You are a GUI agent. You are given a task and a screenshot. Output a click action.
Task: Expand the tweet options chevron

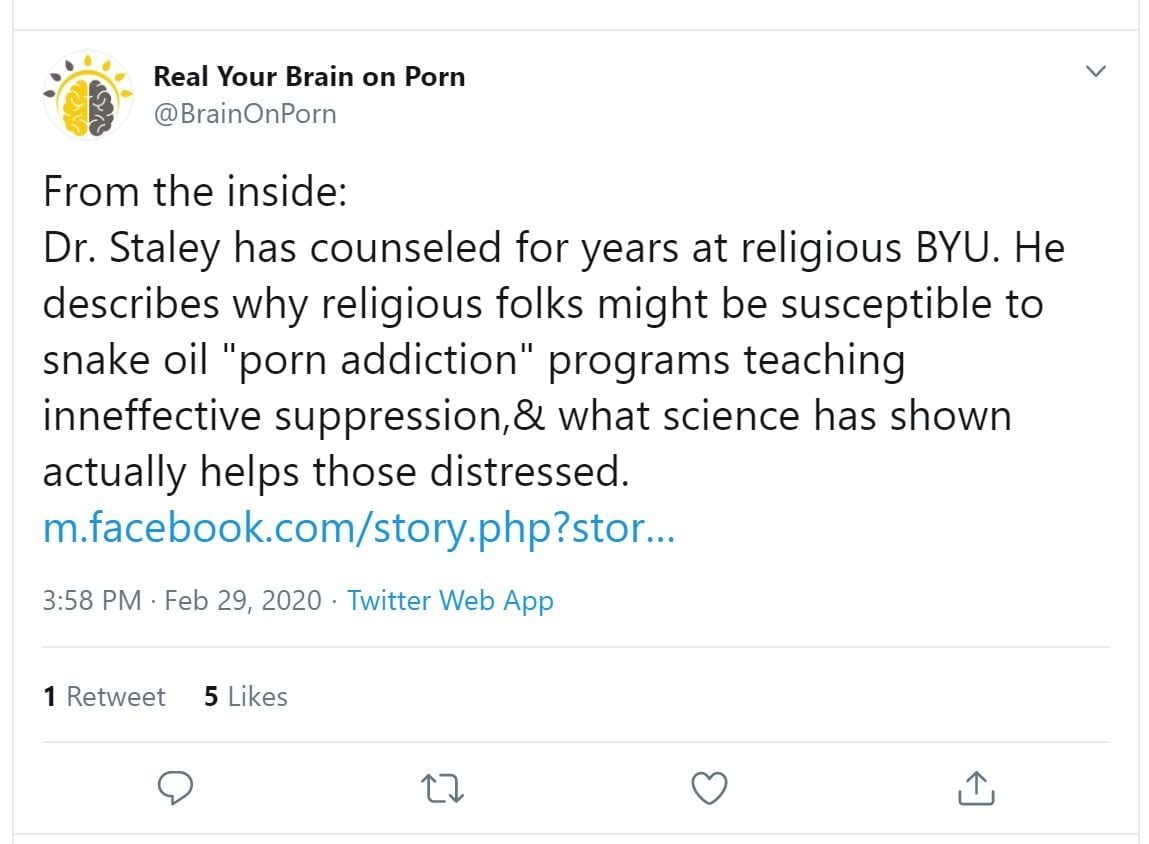(x=1096, y=71)
